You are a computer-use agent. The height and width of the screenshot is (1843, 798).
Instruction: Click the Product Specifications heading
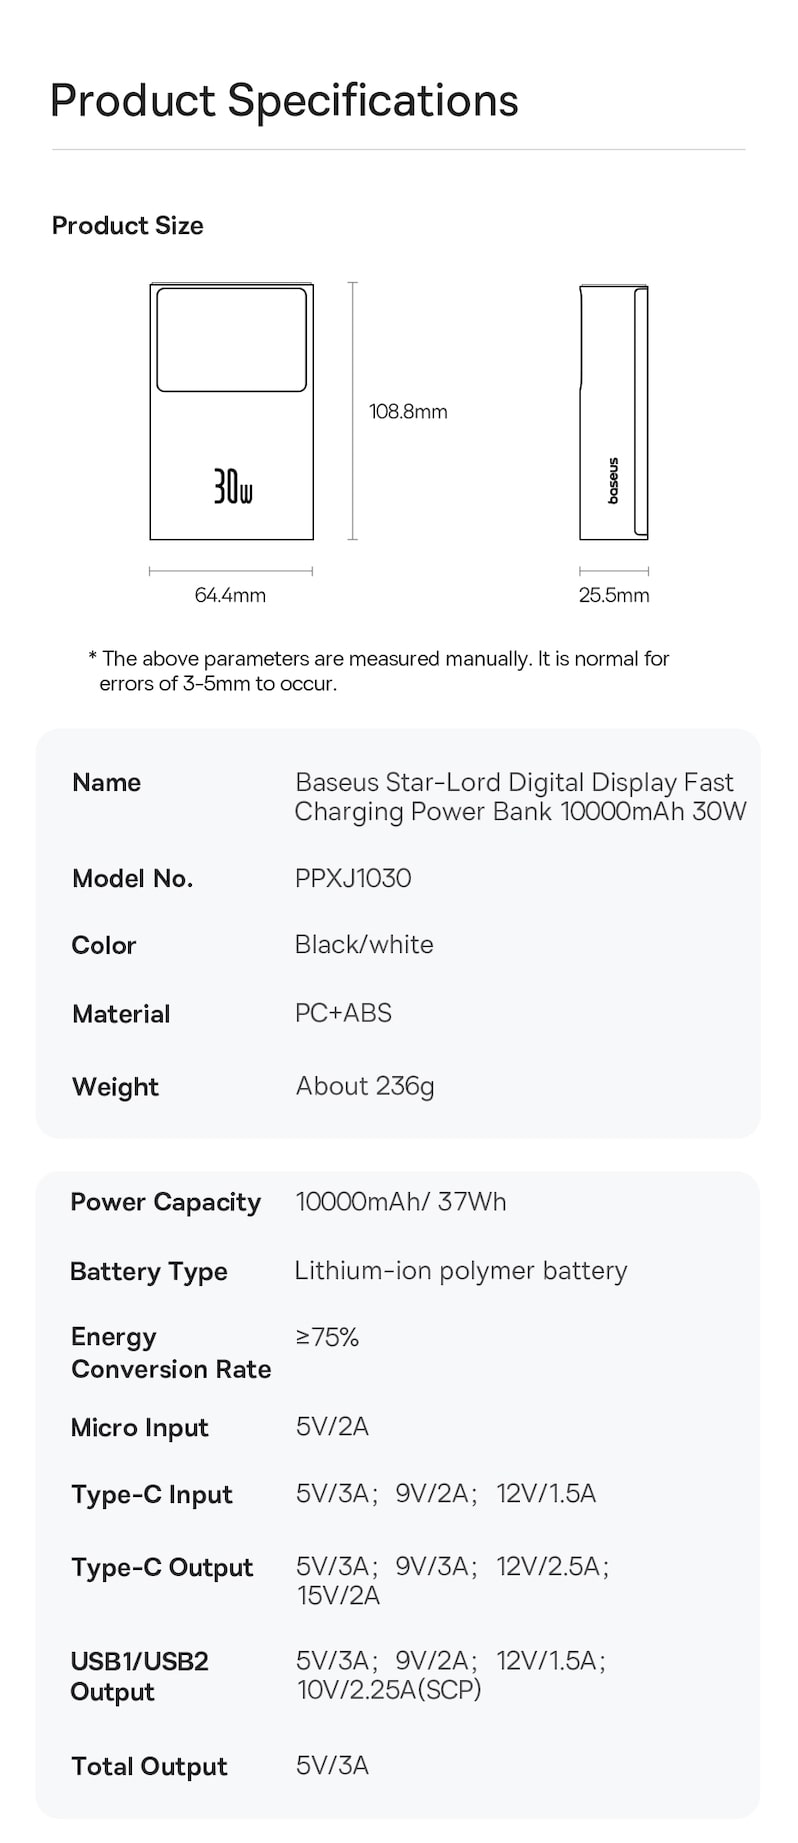pos(284,100)
